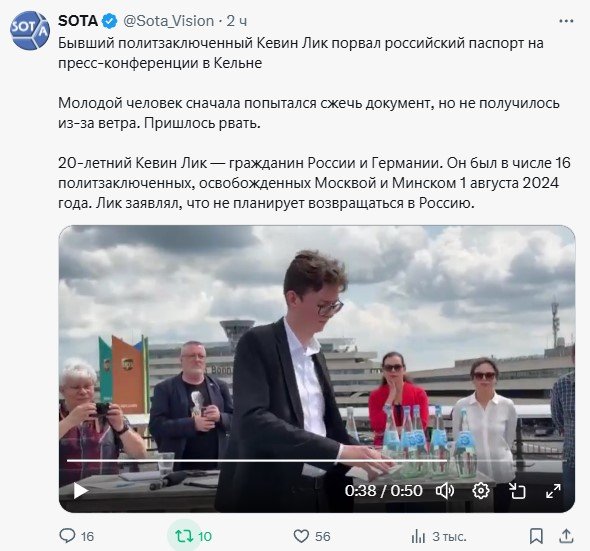Open the @Sota_Vision handle link

click(x=169, y=21)
